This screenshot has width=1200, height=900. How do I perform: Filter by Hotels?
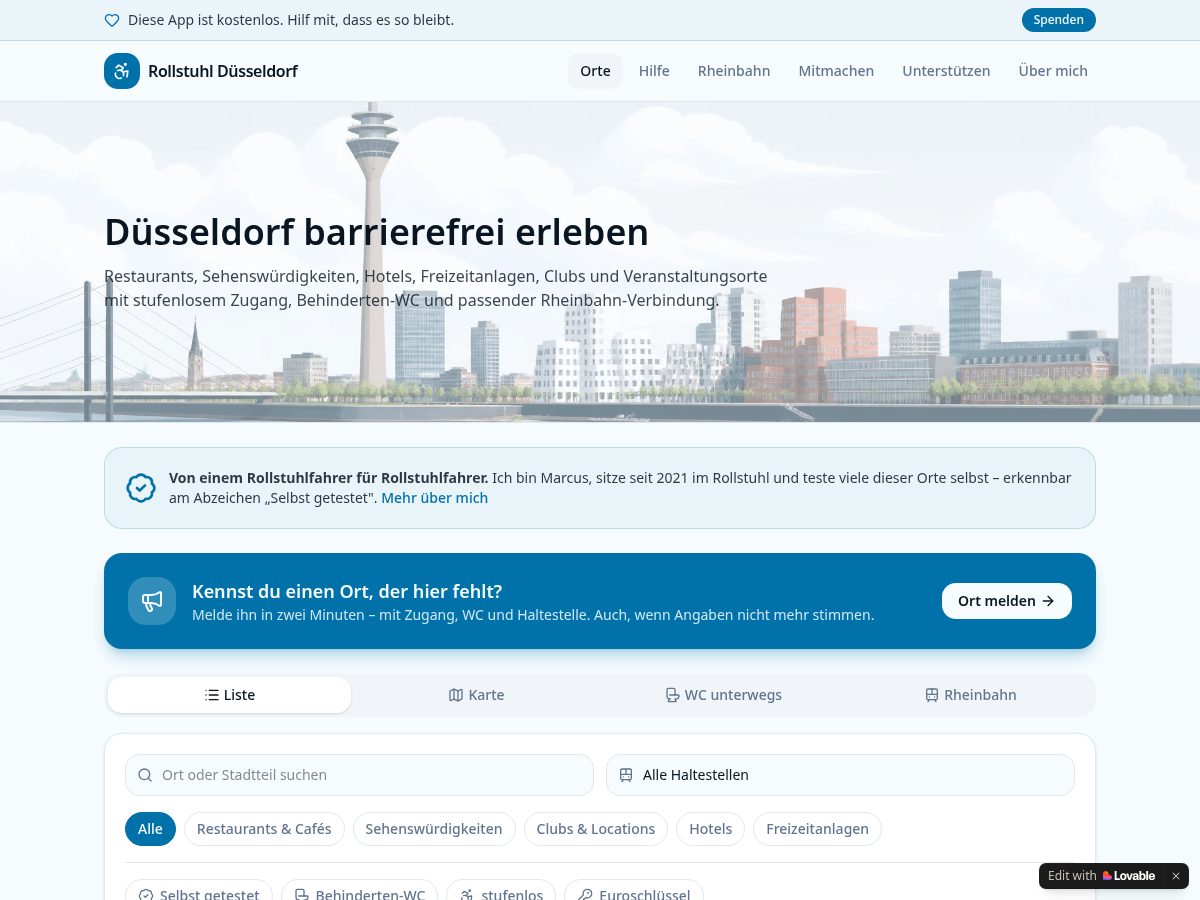pos(711,829)
